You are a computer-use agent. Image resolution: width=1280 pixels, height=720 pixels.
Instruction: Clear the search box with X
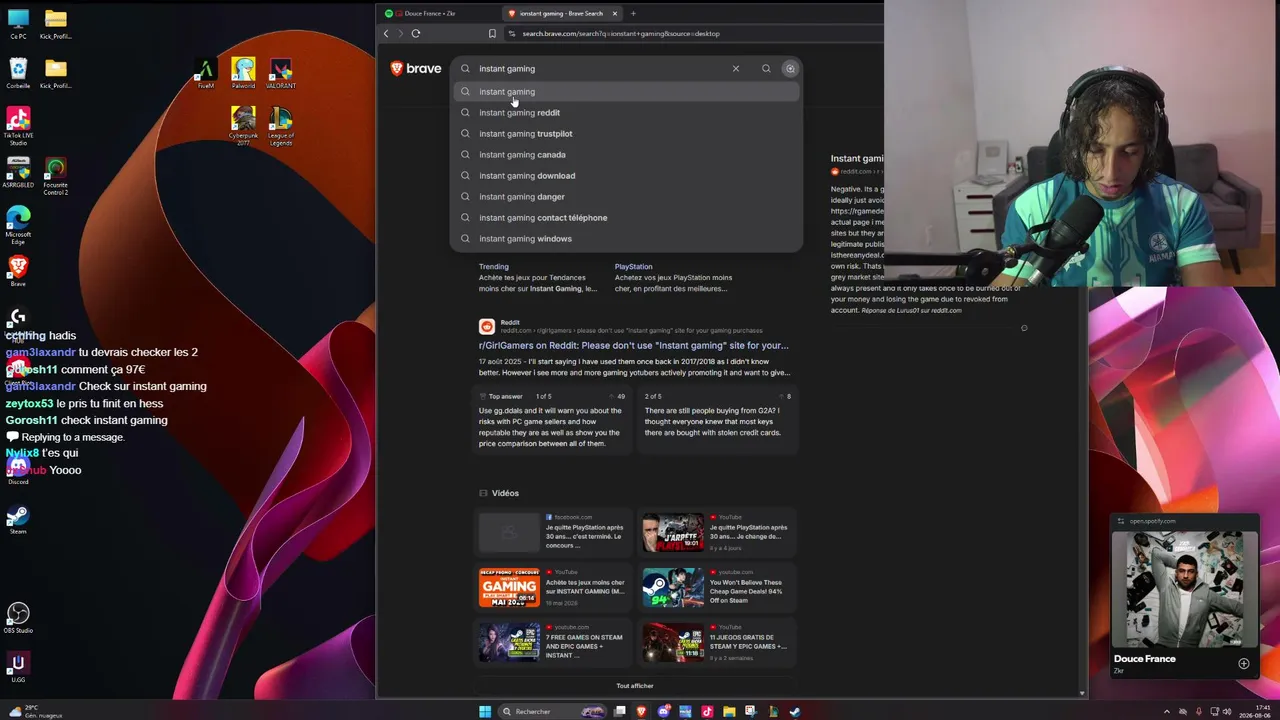tap(736, 69)
